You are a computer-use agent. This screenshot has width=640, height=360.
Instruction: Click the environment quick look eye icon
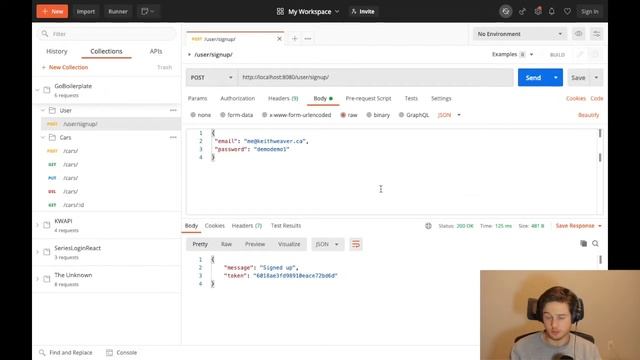click(578, 34)
